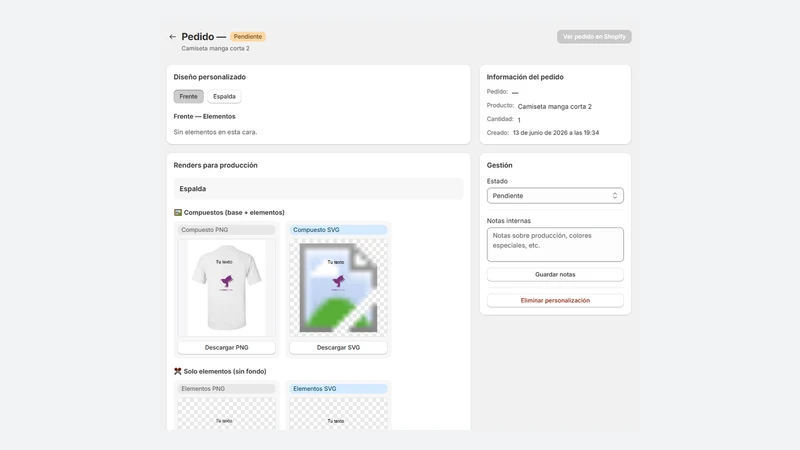Click the Compuestos picture icon
Image resolution: width=800 pixels, height=450 pixels.
tap(178, 212)
